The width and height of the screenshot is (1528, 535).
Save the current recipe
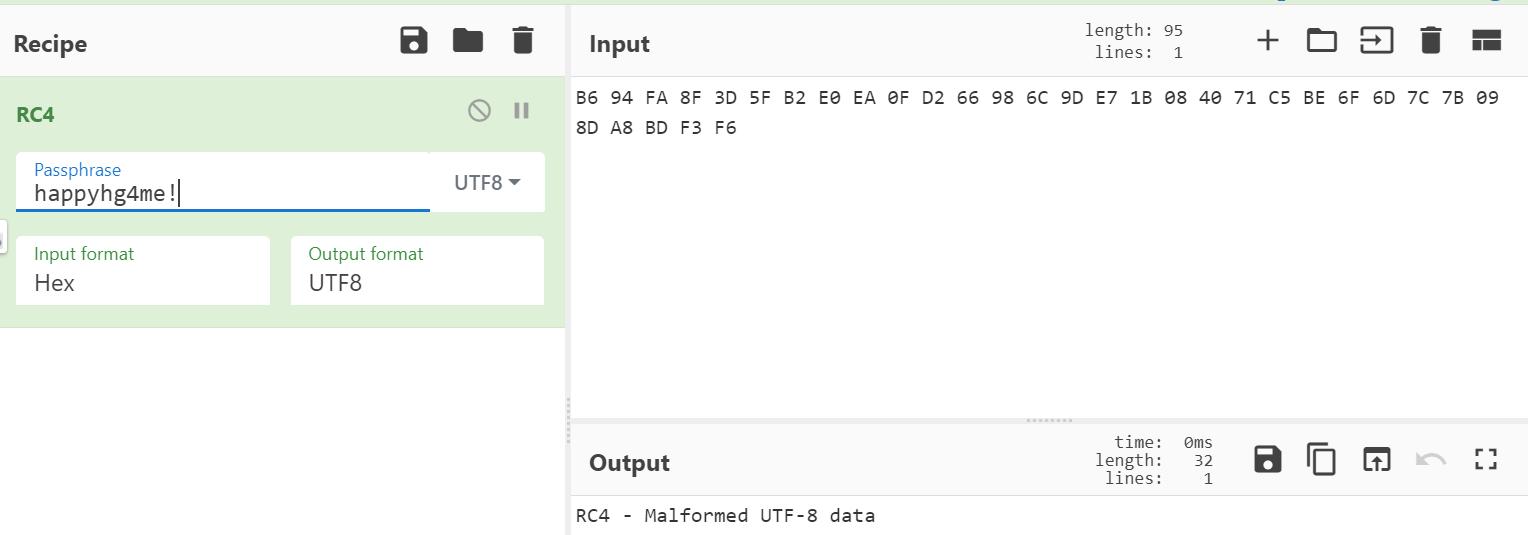(413, 41)
